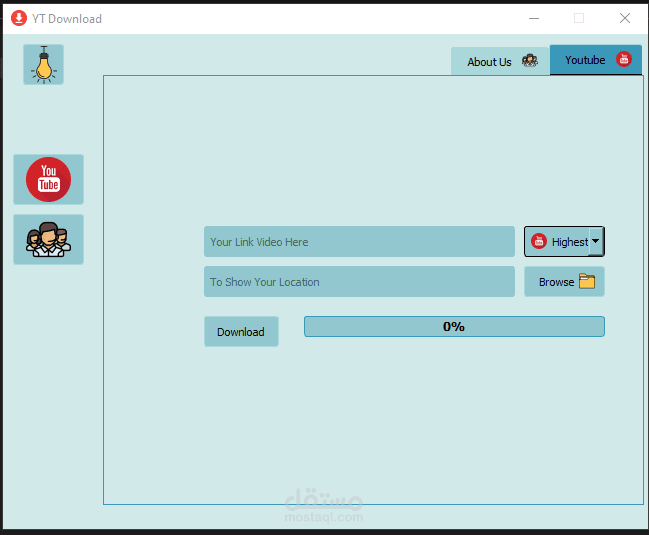Click the Browse folder button
The image size is (649, 535).
point(564,282)
